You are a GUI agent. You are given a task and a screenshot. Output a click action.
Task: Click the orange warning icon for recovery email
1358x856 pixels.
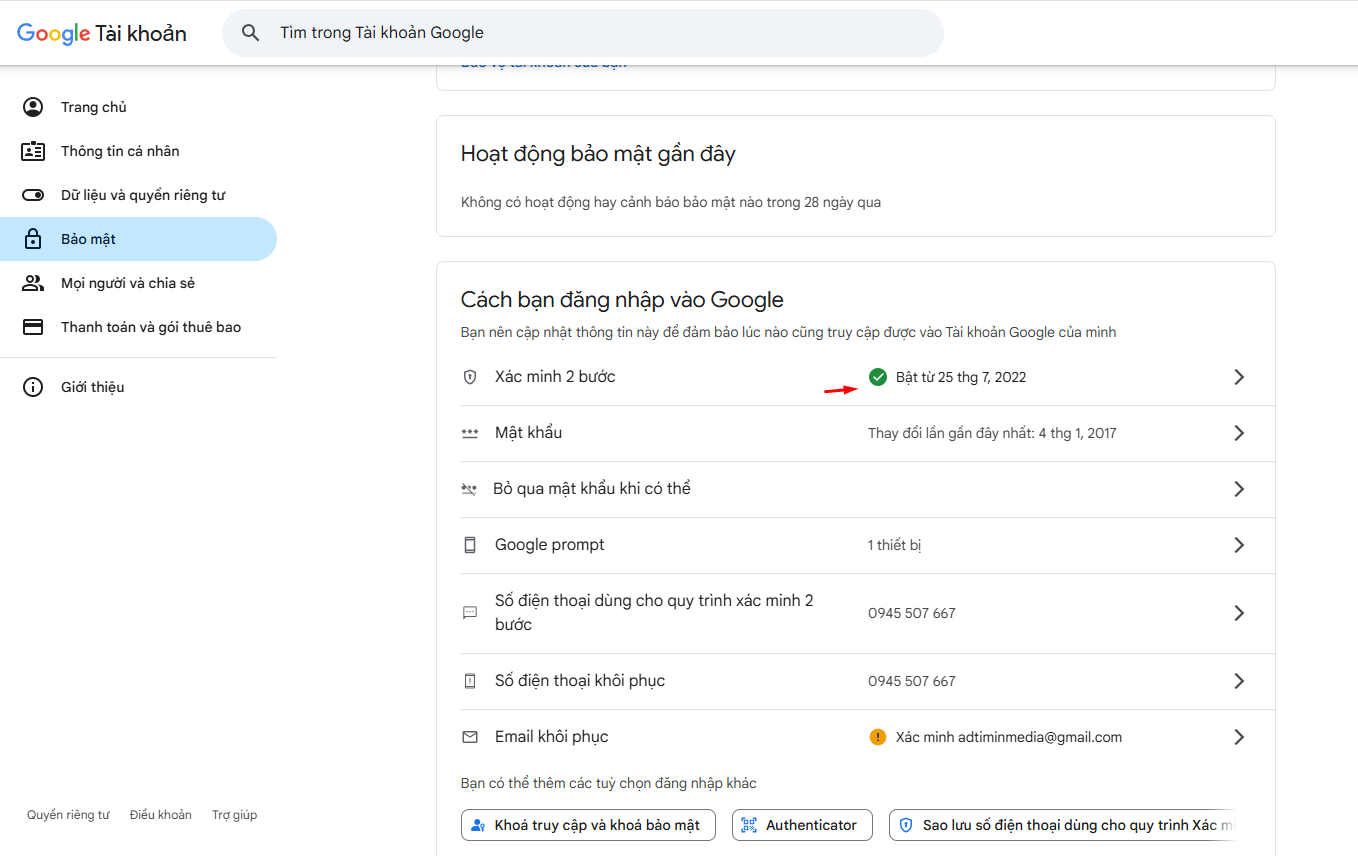pyautogui.click(x=878, y=737)
